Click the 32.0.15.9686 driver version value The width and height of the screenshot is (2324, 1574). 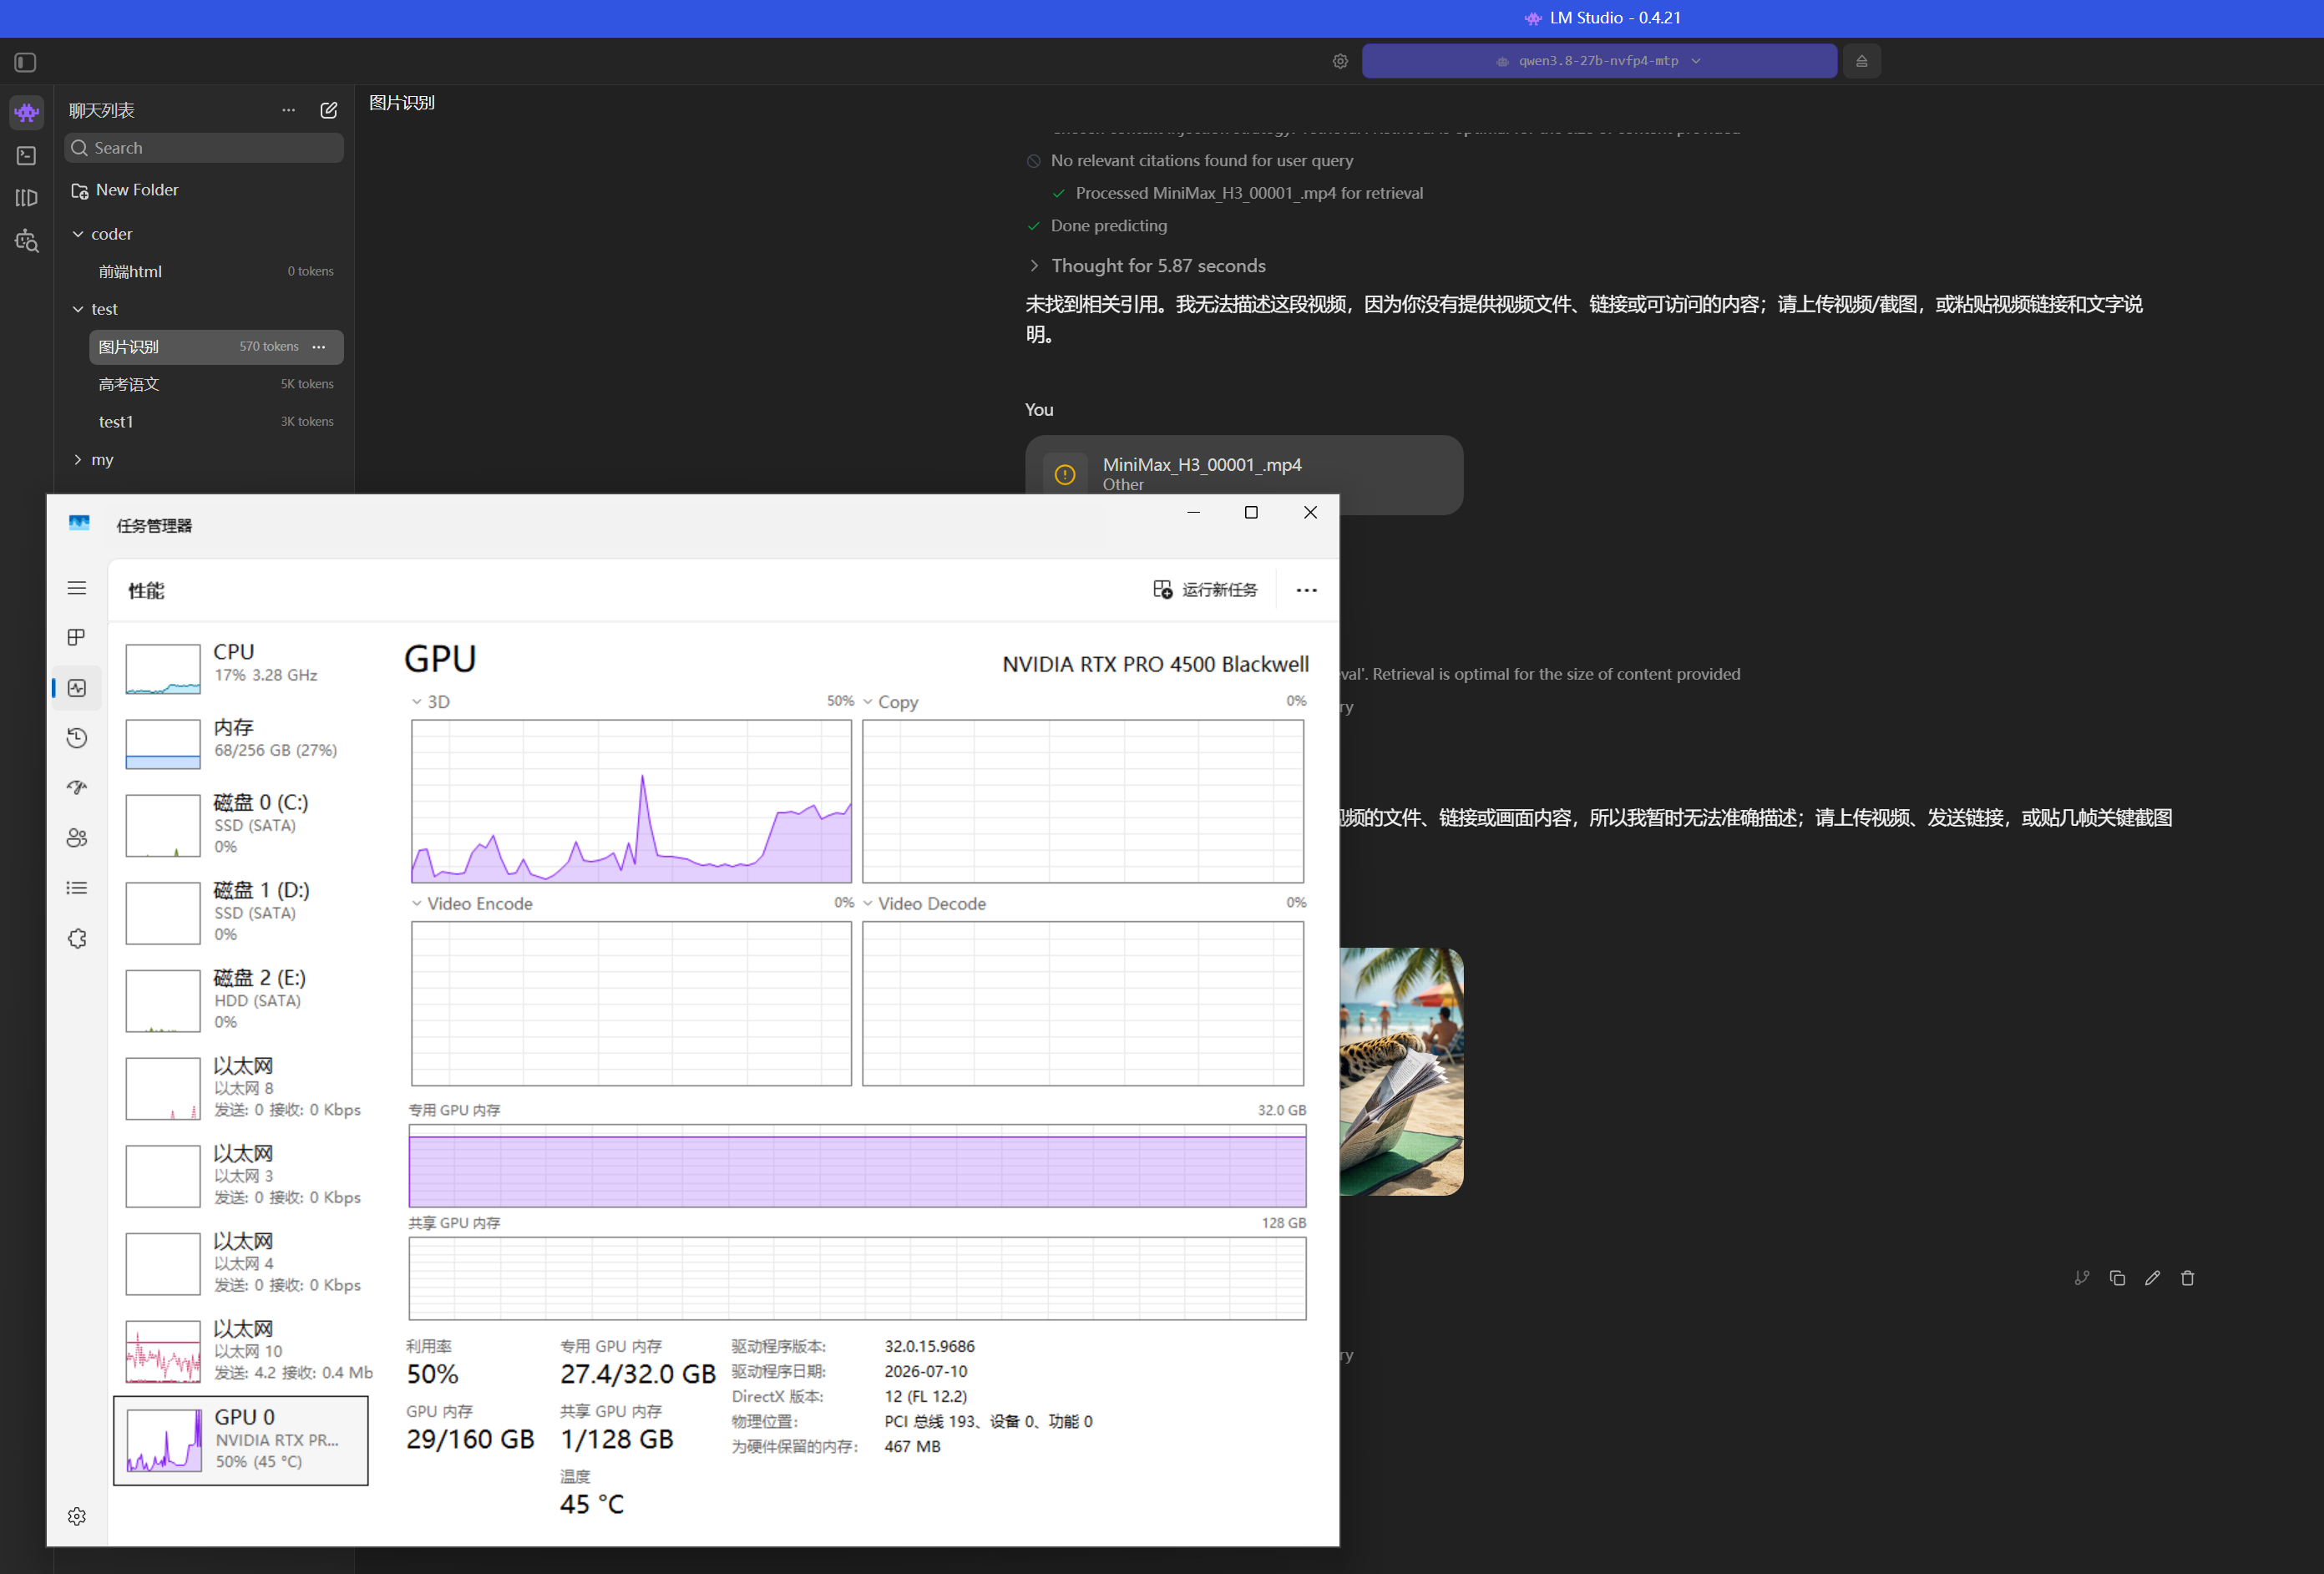pos(929,1346)
